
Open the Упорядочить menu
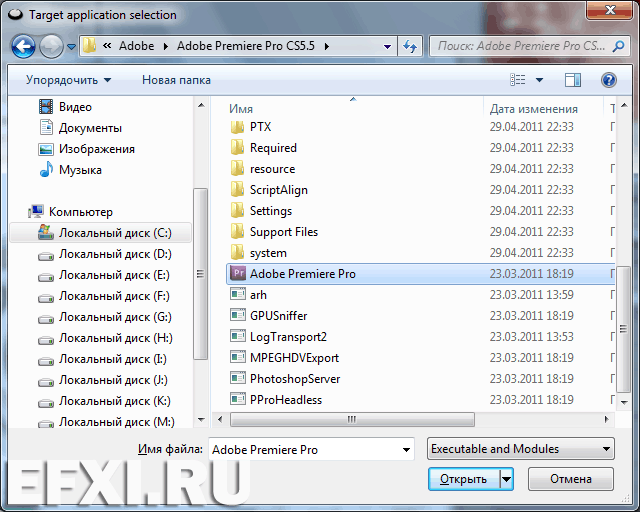(x=68, y=80)
